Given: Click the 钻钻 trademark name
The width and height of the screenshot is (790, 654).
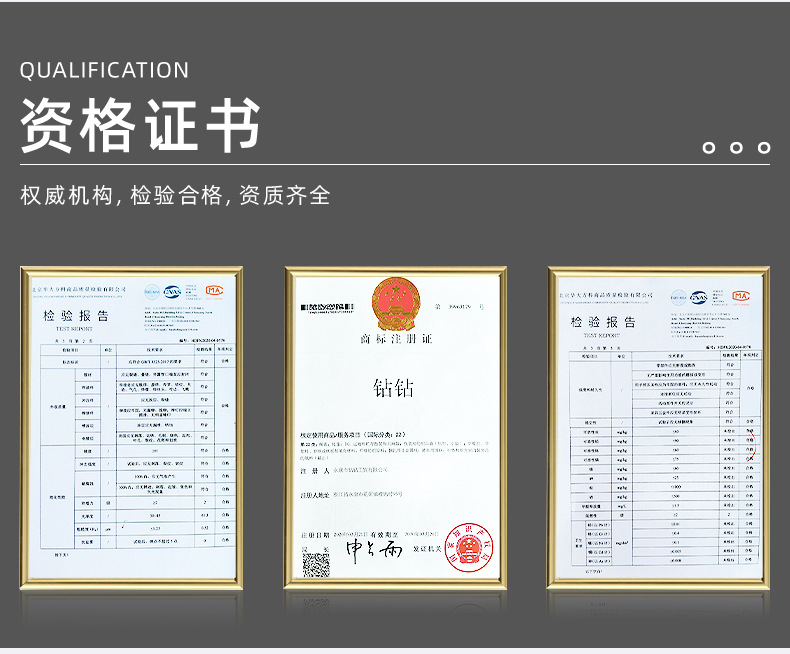Looking at the screenshot, I should tap(393, 388).
